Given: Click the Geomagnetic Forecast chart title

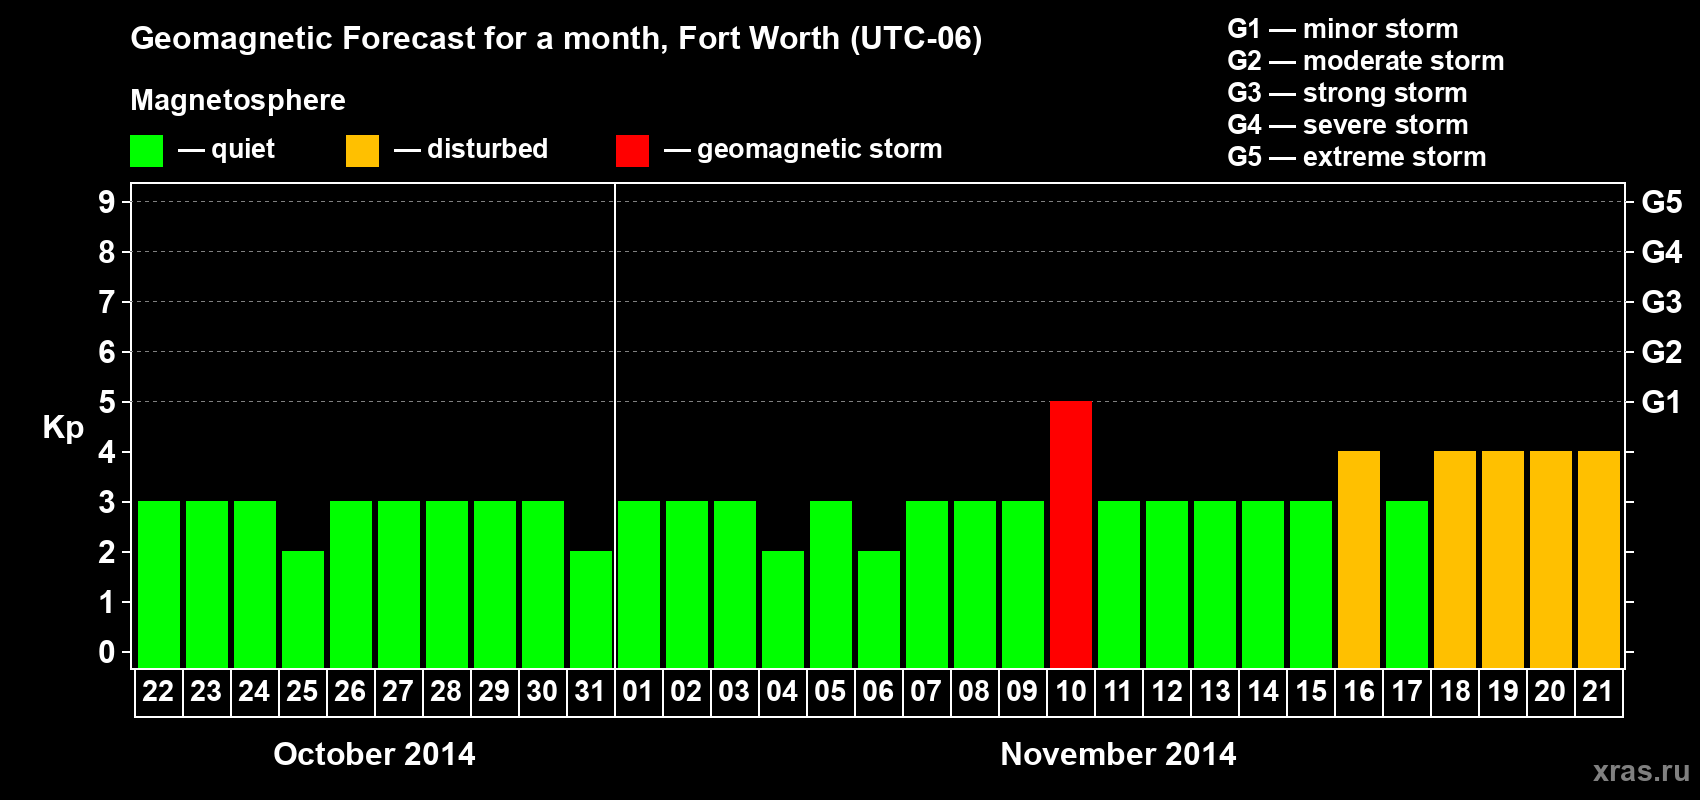Looking at the screenshot, I should (556, 39).
